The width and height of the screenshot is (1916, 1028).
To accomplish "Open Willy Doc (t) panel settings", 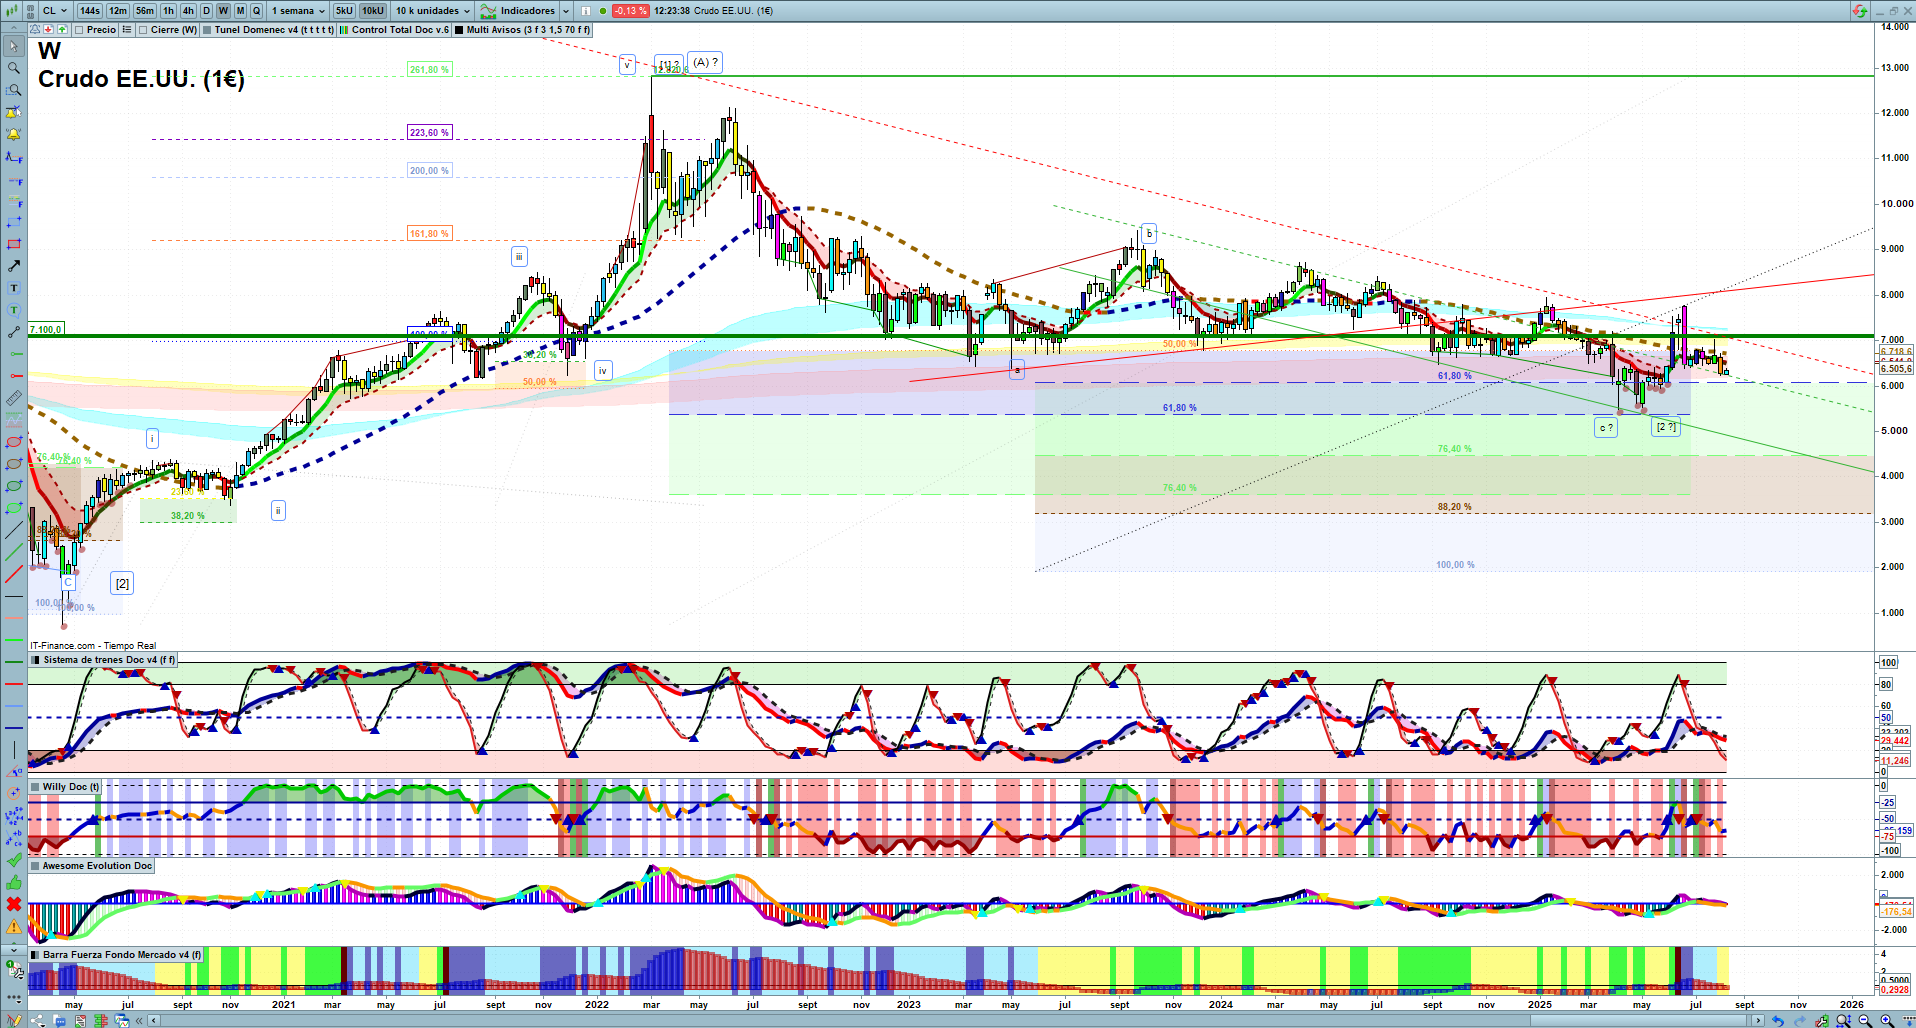I will click(65, 787).
